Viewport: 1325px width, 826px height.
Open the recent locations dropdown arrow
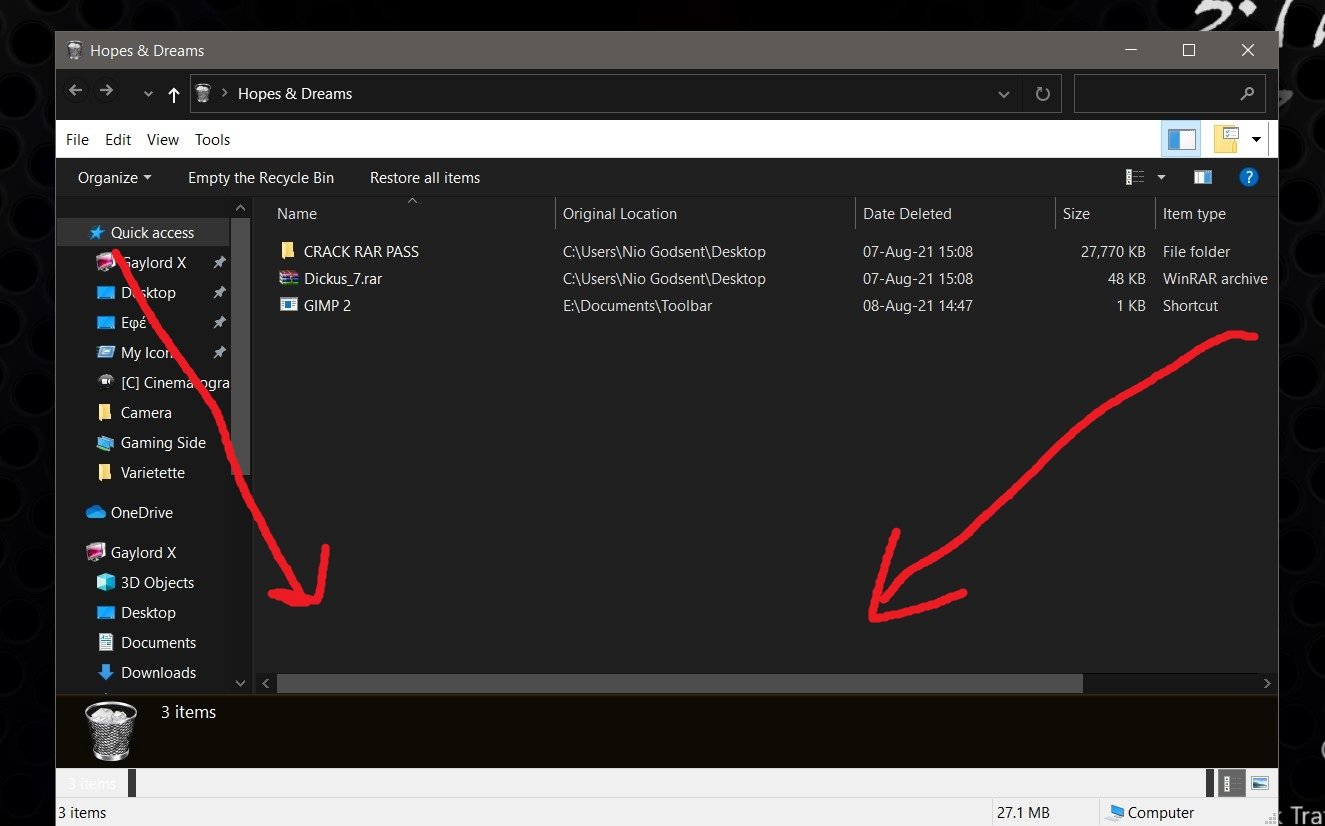coord(148,94)
